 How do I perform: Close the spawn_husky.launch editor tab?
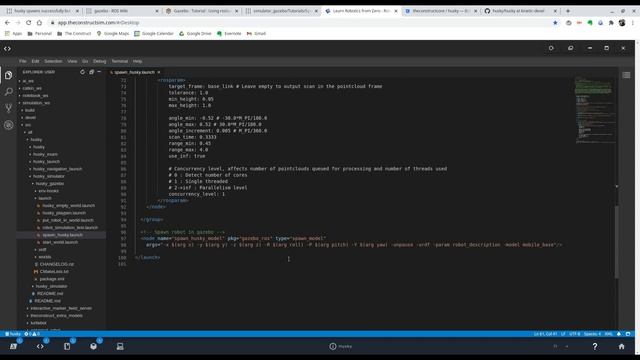pyautogui.click(x=159, y=72)
